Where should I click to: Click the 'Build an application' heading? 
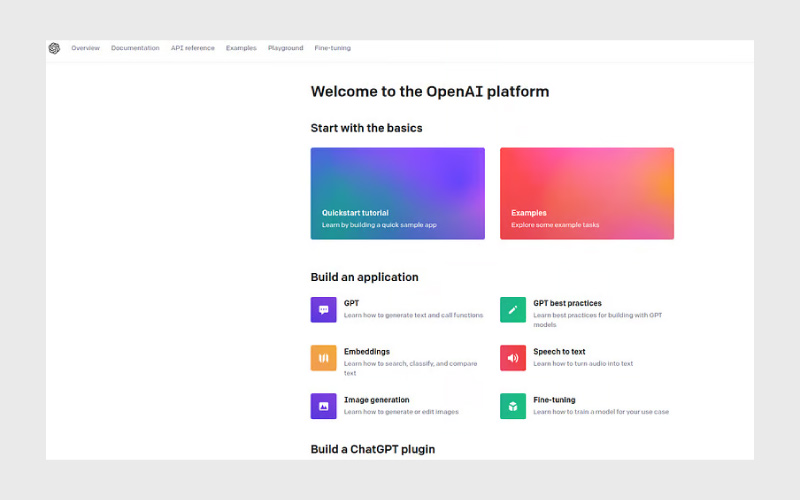click(364, 277)
